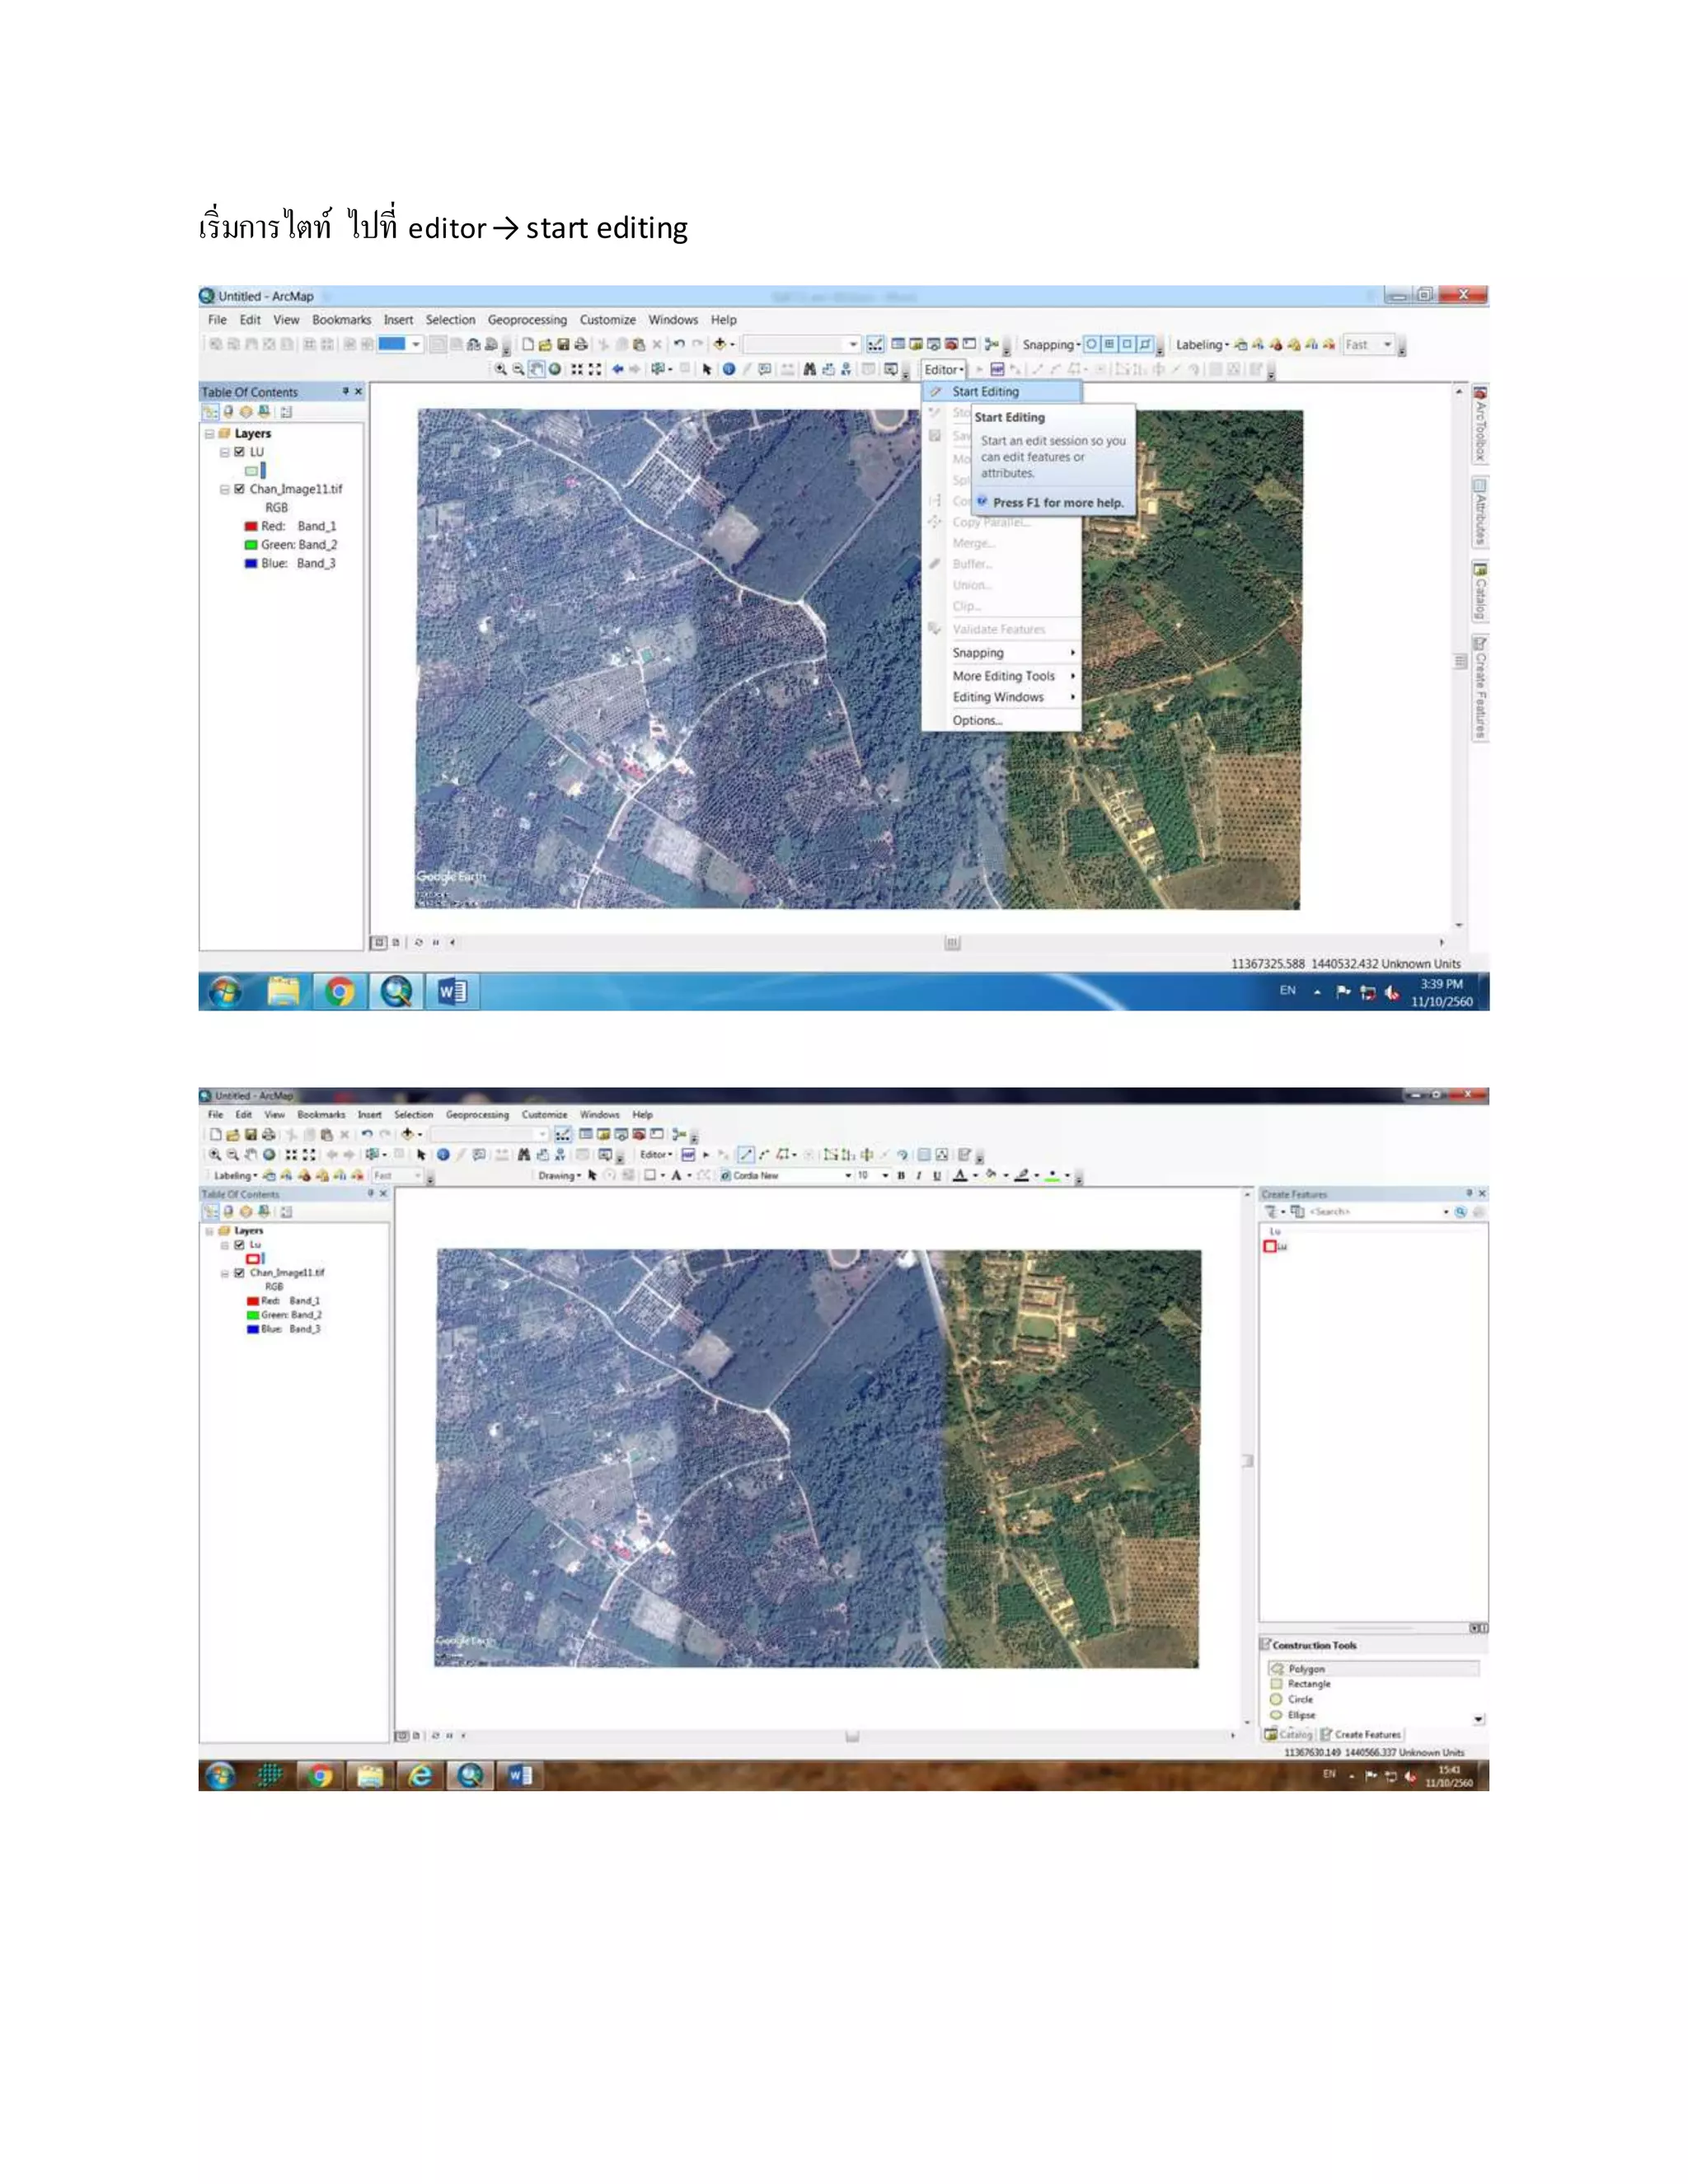The height and width of the screenshot is (2184, 1688).
Task: Open the Cordia New font dropdown
Action: (x=848, y=1175)
